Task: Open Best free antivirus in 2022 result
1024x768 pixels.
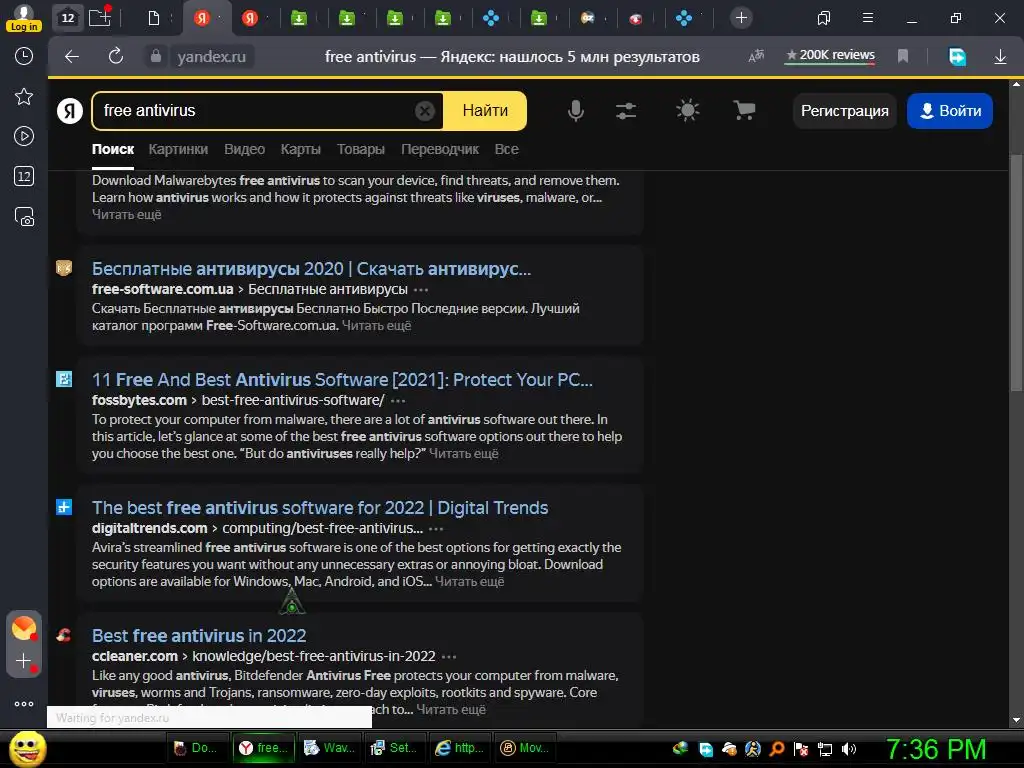Action: 199,635
